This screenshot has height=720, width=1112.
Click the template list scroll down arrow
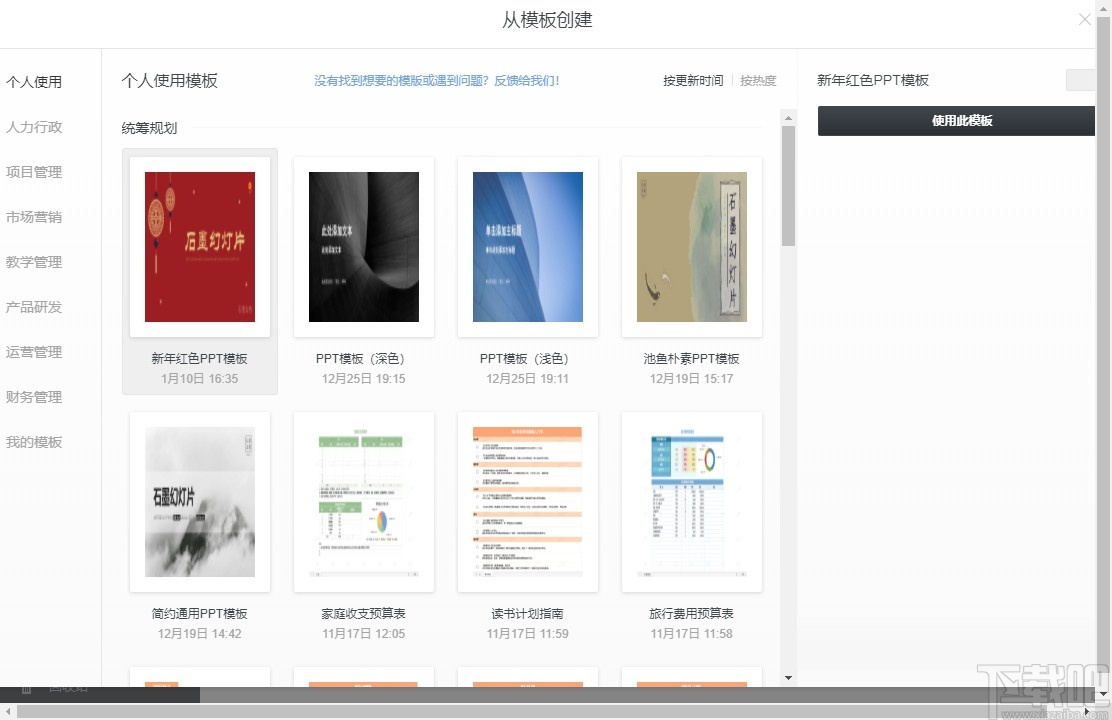click(788, 677)
